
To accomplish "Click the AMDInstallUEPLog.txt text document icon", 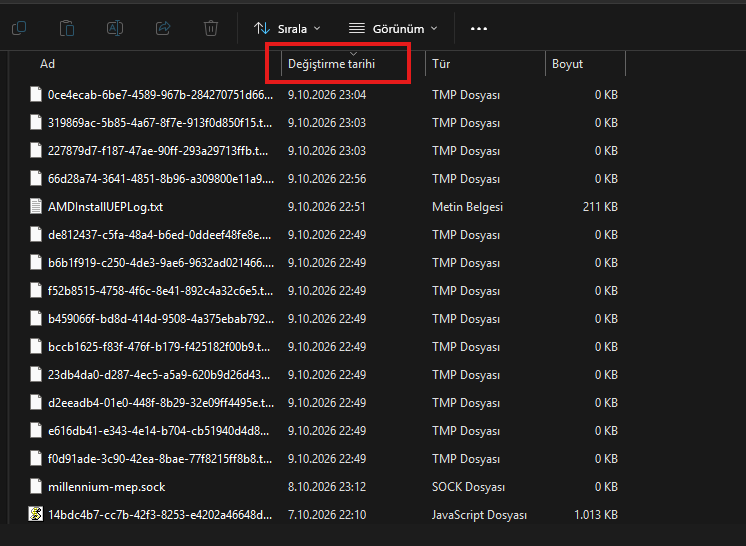I will 36,207.
